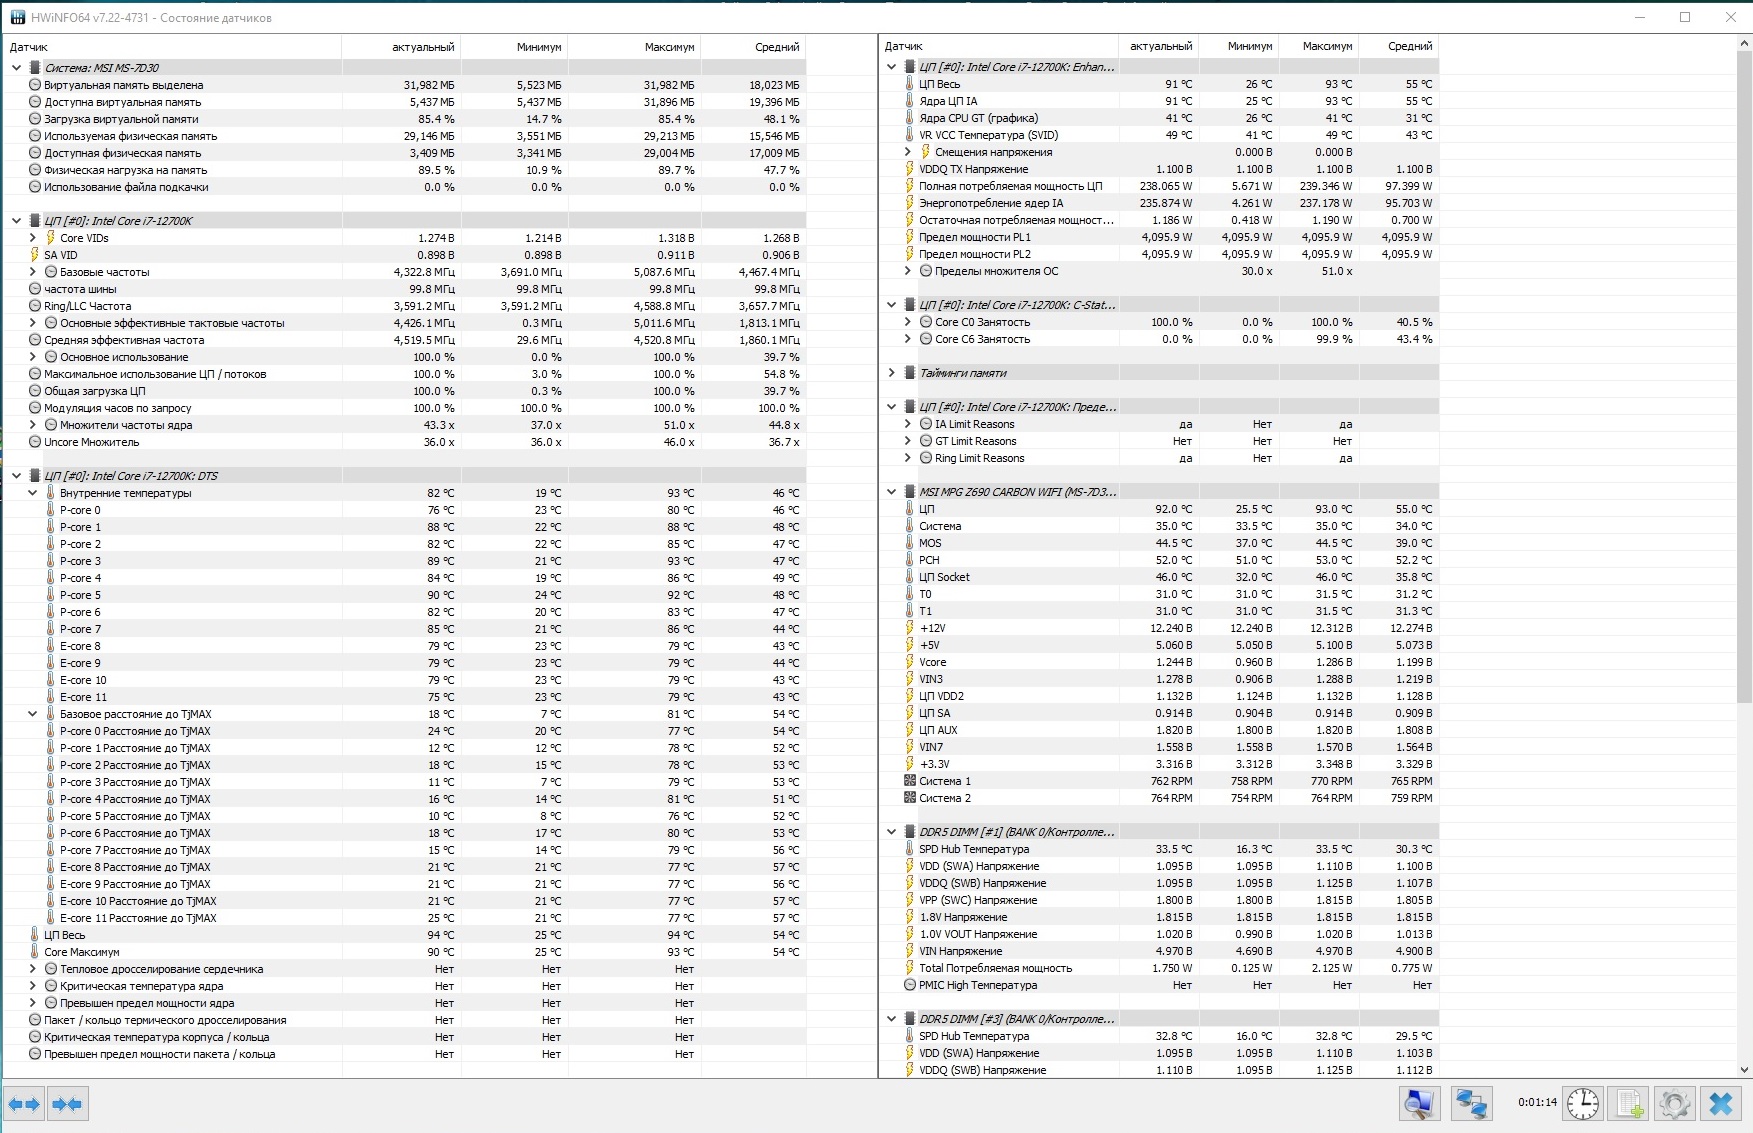Click Total Потребляемая мощность row
Screen dimensions: 1753x1133
[1160, 968]
